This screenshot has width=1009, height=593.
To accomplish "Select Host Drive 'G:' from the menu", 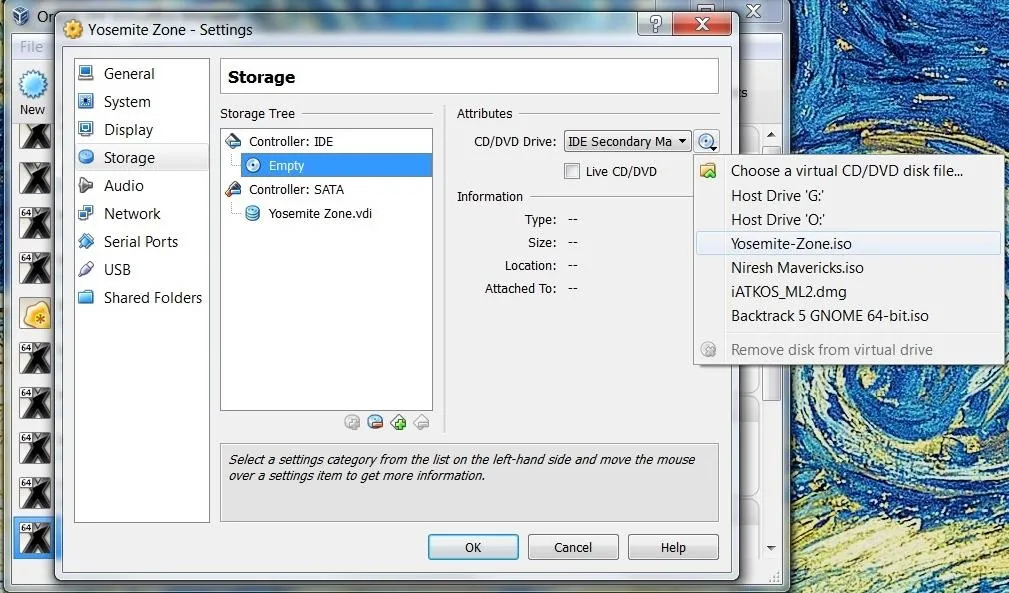I will click(x=848, y=196).
